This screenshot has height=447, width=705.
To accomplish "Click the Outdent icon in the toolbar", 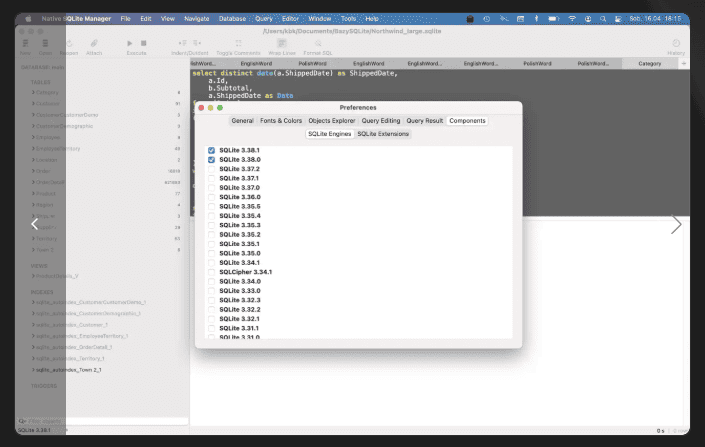I will click(197, 43).
